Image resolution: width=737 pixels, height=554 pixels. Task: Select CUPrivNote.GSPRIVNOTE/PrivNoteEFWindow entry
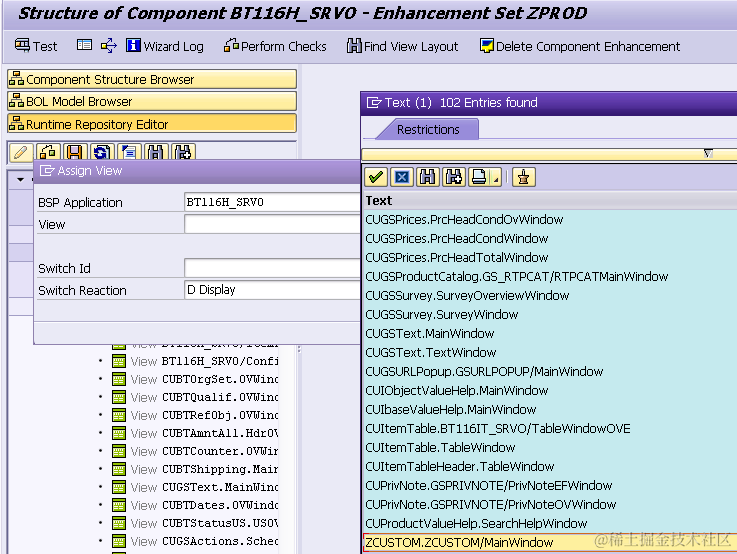pos(488,485)
